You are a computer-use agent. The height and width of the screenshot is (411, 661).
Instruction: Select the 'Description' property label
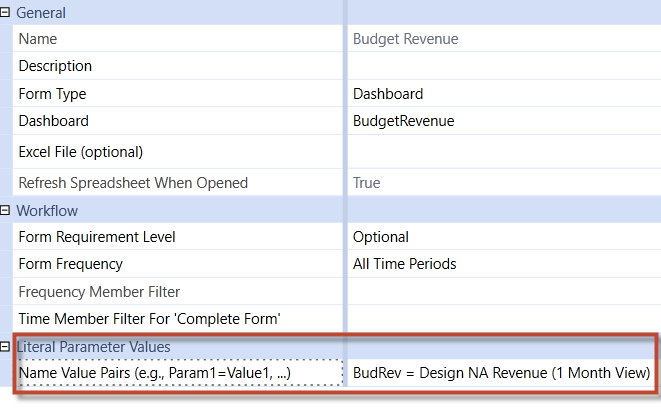click(55, 66)
